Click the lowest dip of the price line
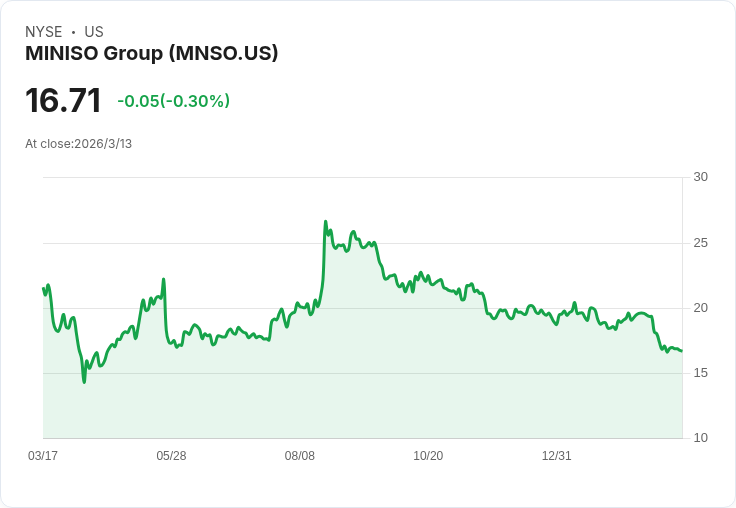736x508 pixels. click(x=84, y=381)
